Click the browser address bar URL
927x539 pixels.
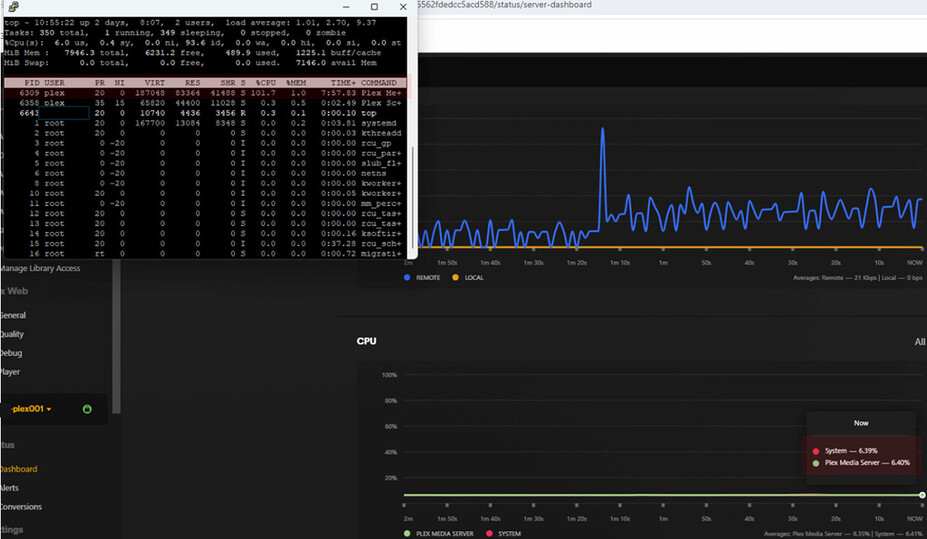[504, 5]
